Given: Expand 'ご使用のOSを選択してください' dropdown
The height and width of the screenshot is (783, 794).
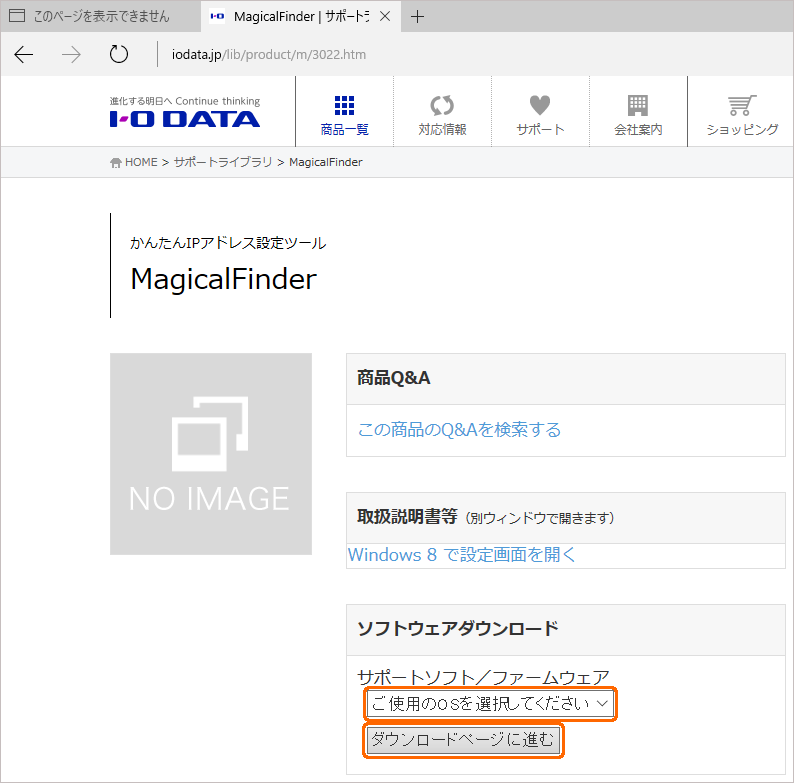Looking at the screenshot, I should click(490, 703).
